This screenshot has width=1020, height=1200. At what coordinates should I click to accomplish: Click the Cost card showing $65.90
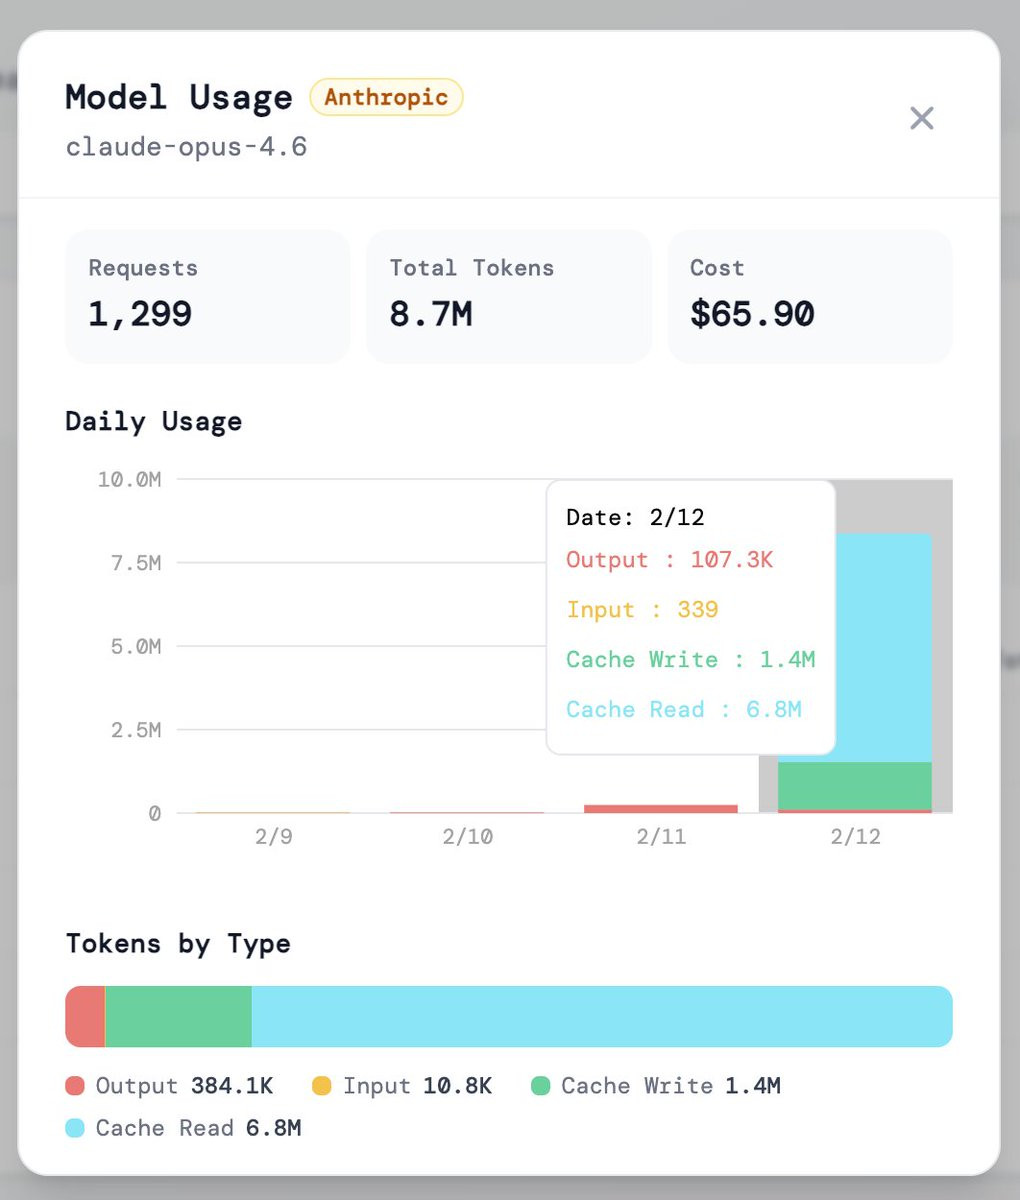809,296
